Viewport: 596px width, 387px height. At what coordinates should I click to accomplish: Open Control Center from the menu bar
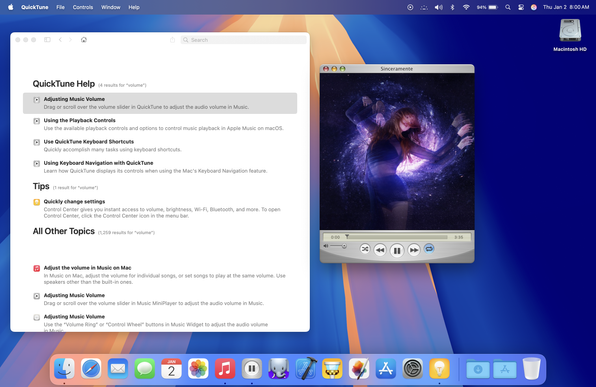tap(521, 7)
